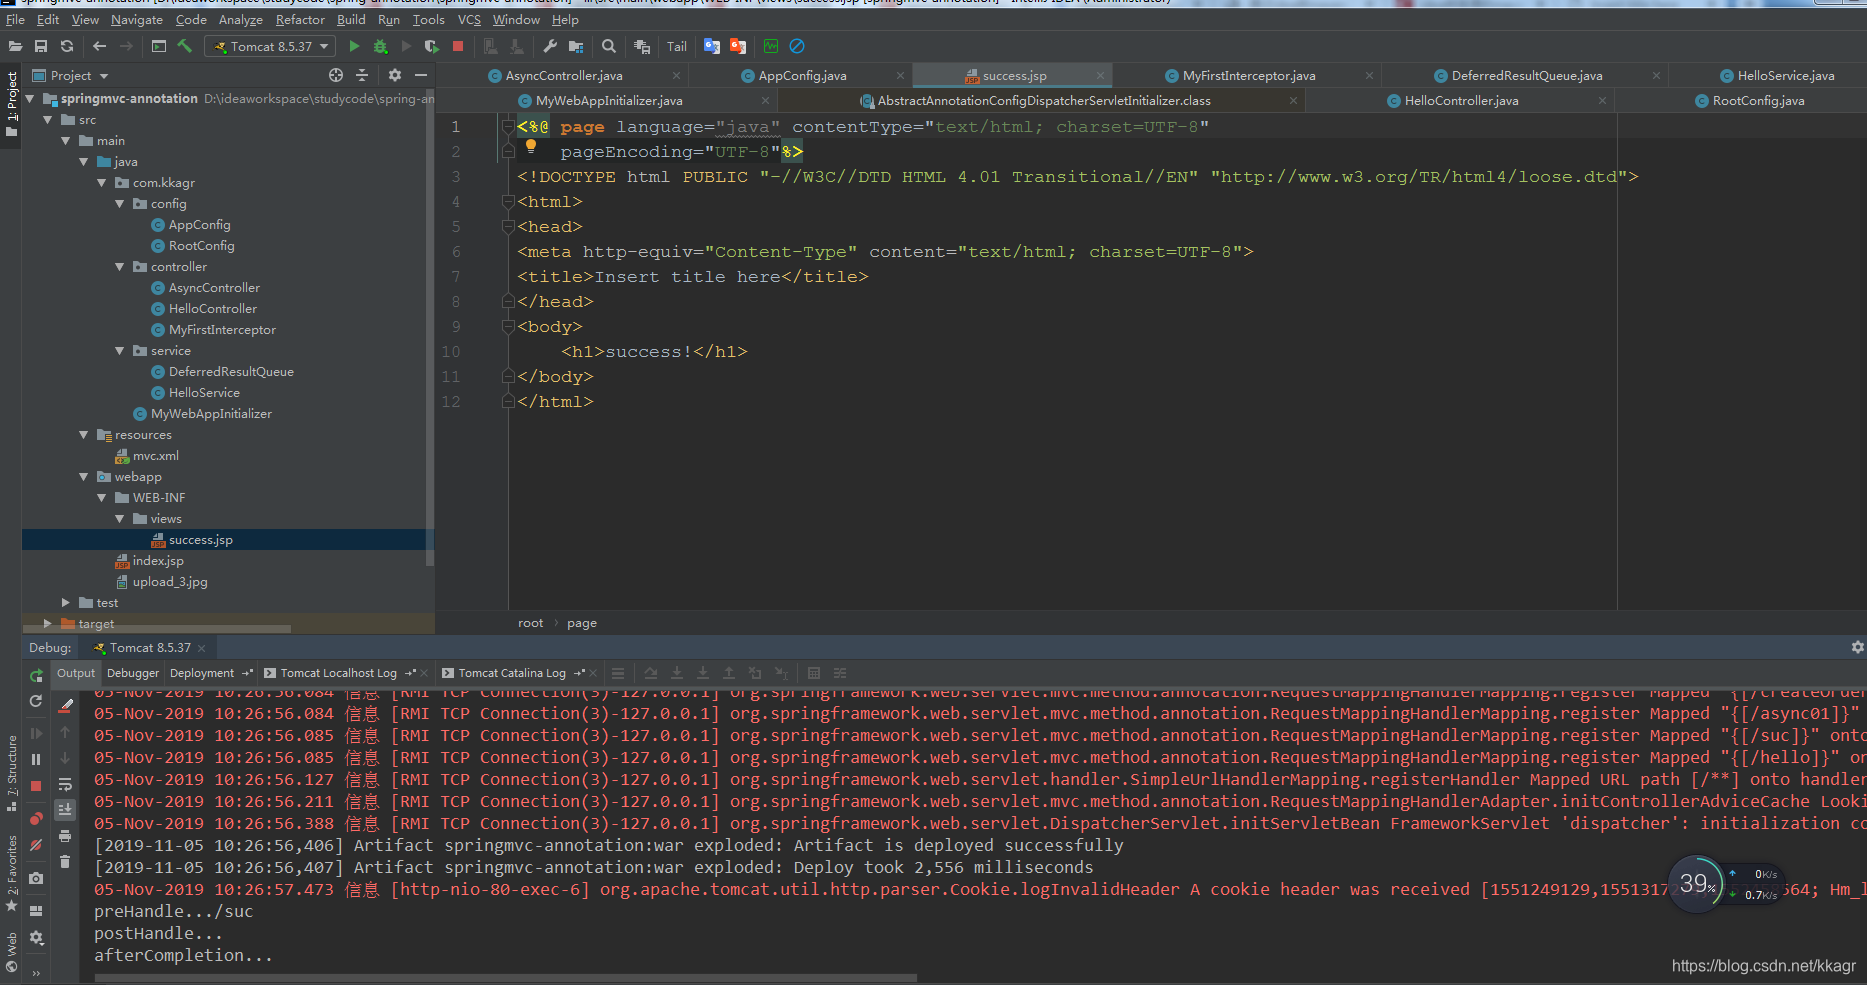Click the Clear All eraser icon in console
This screenshot has height=985, width=1867.
pos(66,705)
